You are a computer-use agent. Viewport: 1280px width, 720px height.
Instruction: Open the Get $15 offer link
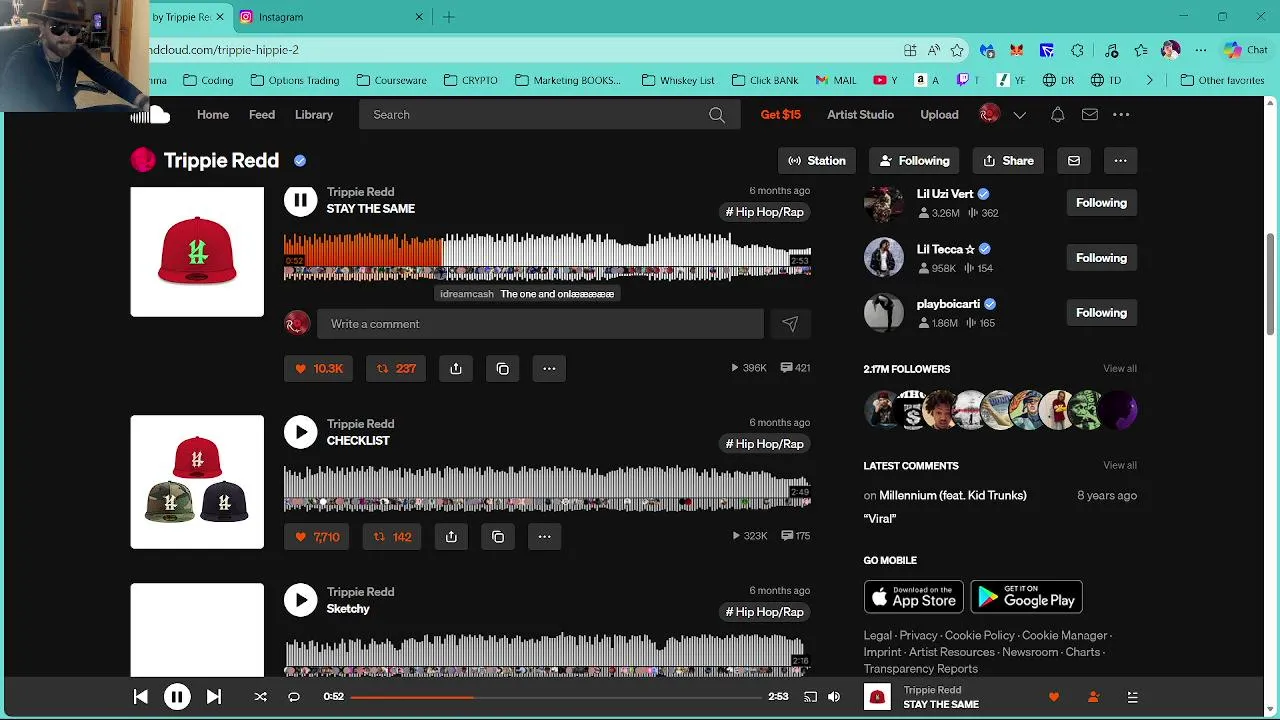coord(781,115)
